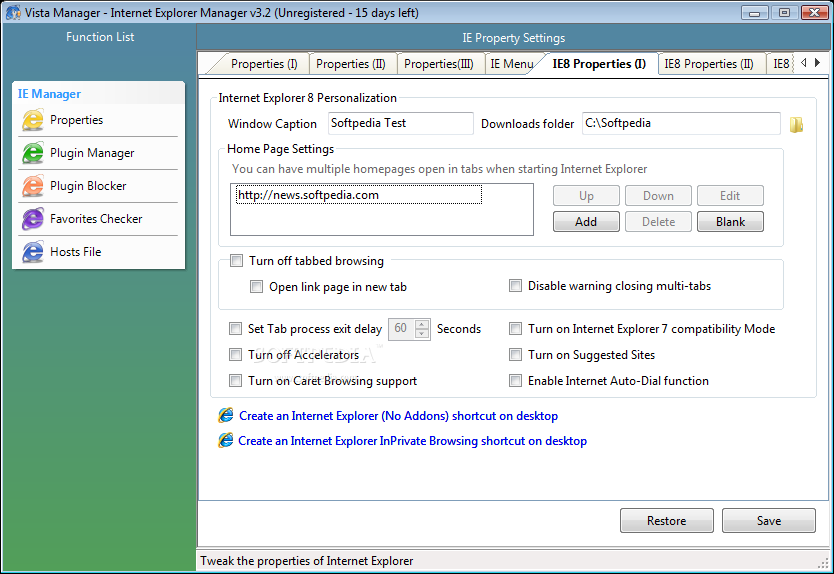Click the green Plugin Manager icon
Image resolution: width=834 pixels, height=574 pixels.
(32, 153)
